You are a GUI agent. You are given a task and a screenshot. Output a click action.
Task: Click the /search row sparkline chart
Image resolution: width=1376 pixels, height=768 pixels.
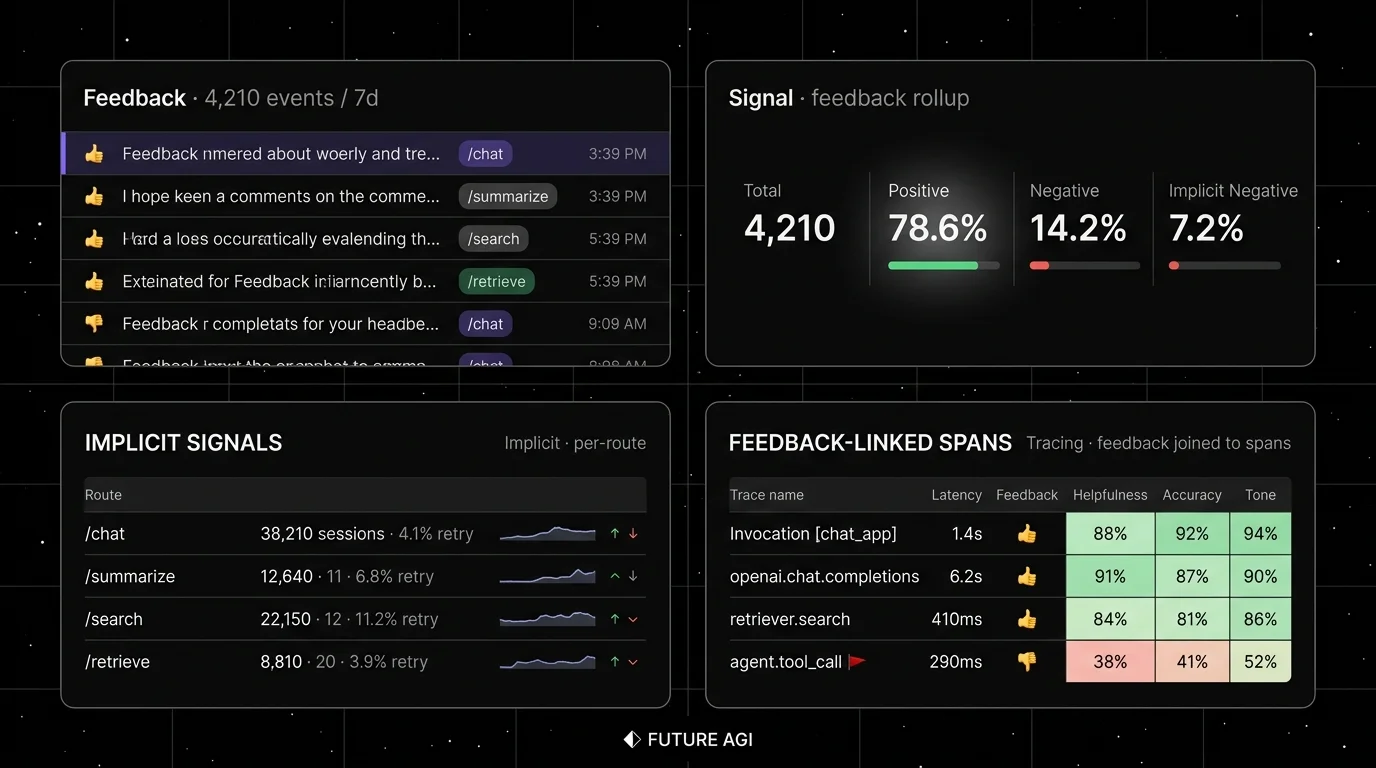click(547, 619)
